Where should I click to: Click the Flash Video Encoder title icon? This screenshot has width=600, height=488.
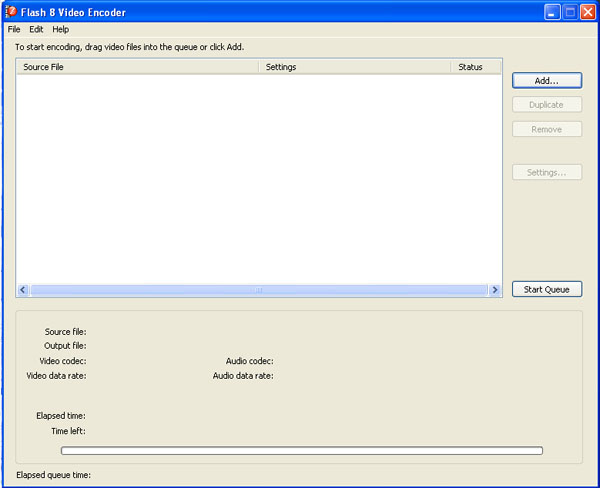point(11,12)
